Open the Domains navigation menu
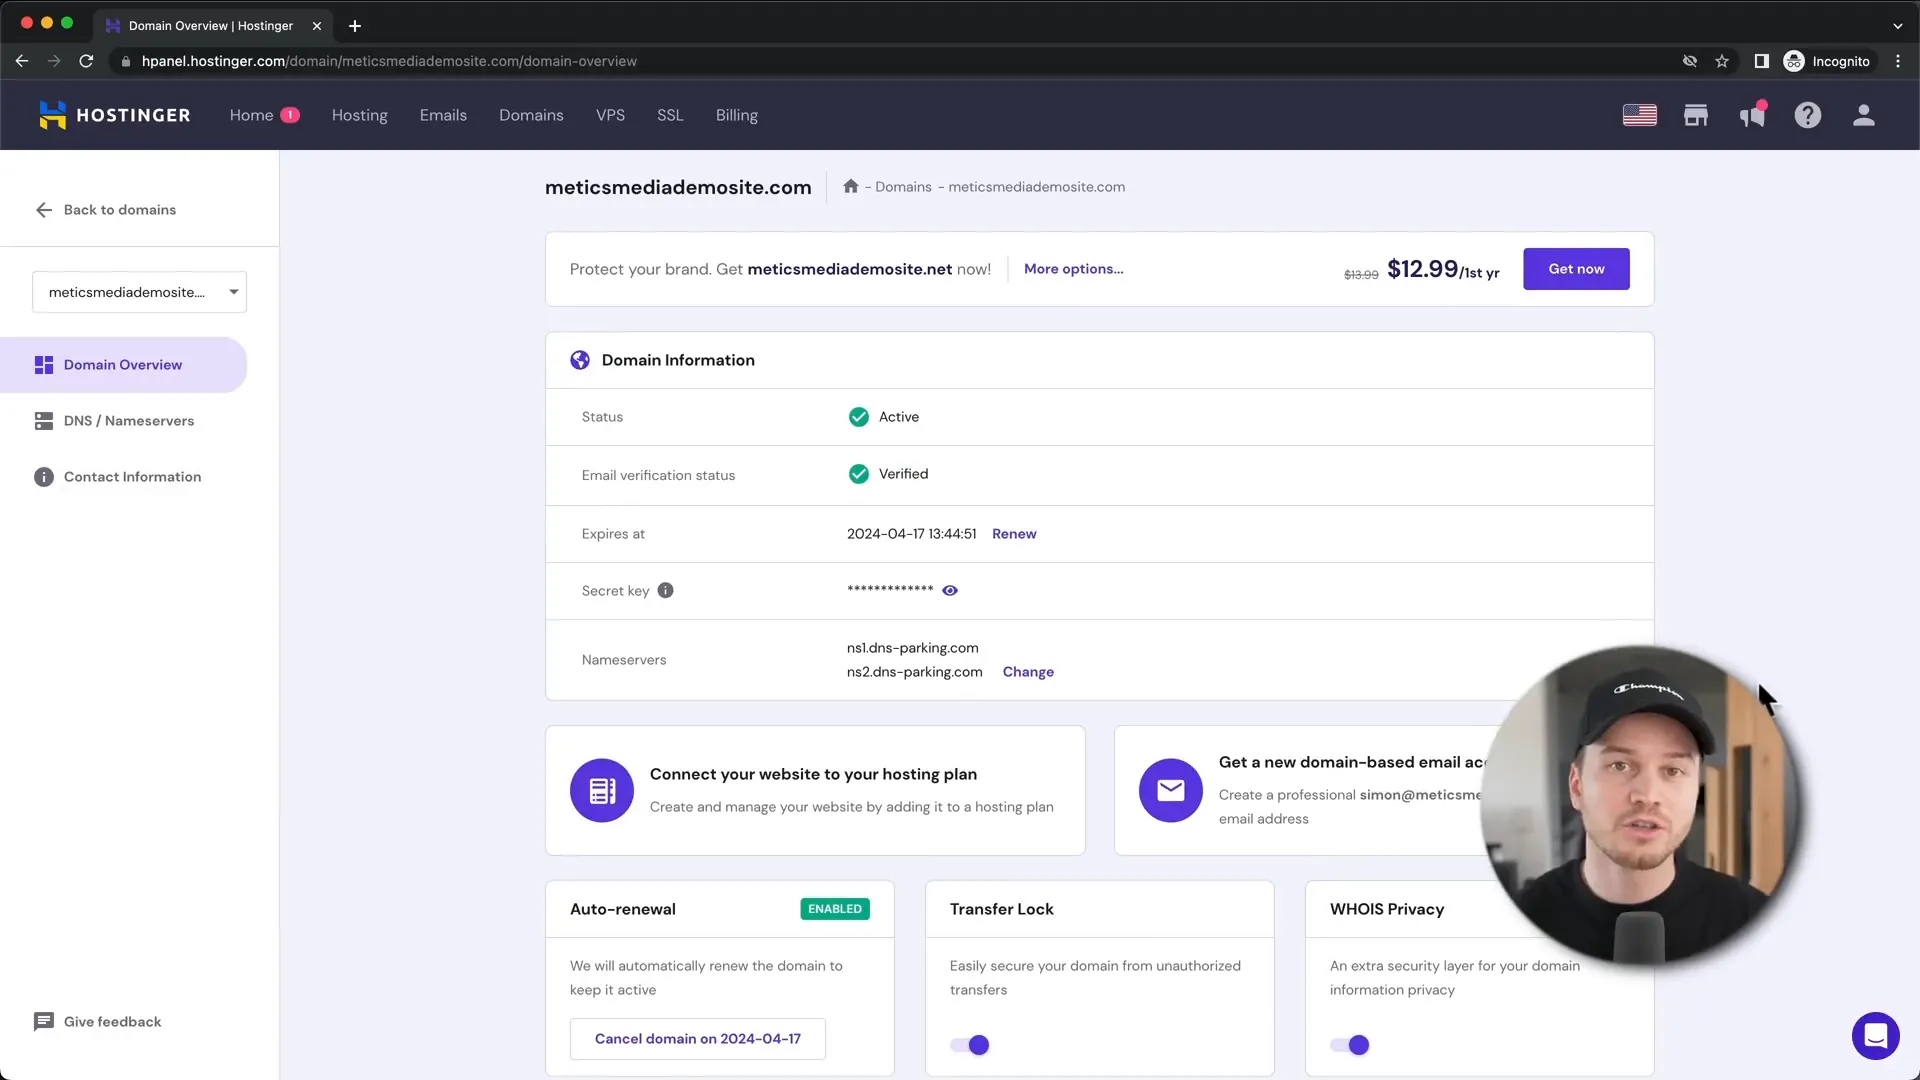The height and width of the screenshot is (1080, 1920). pos(530,115)
